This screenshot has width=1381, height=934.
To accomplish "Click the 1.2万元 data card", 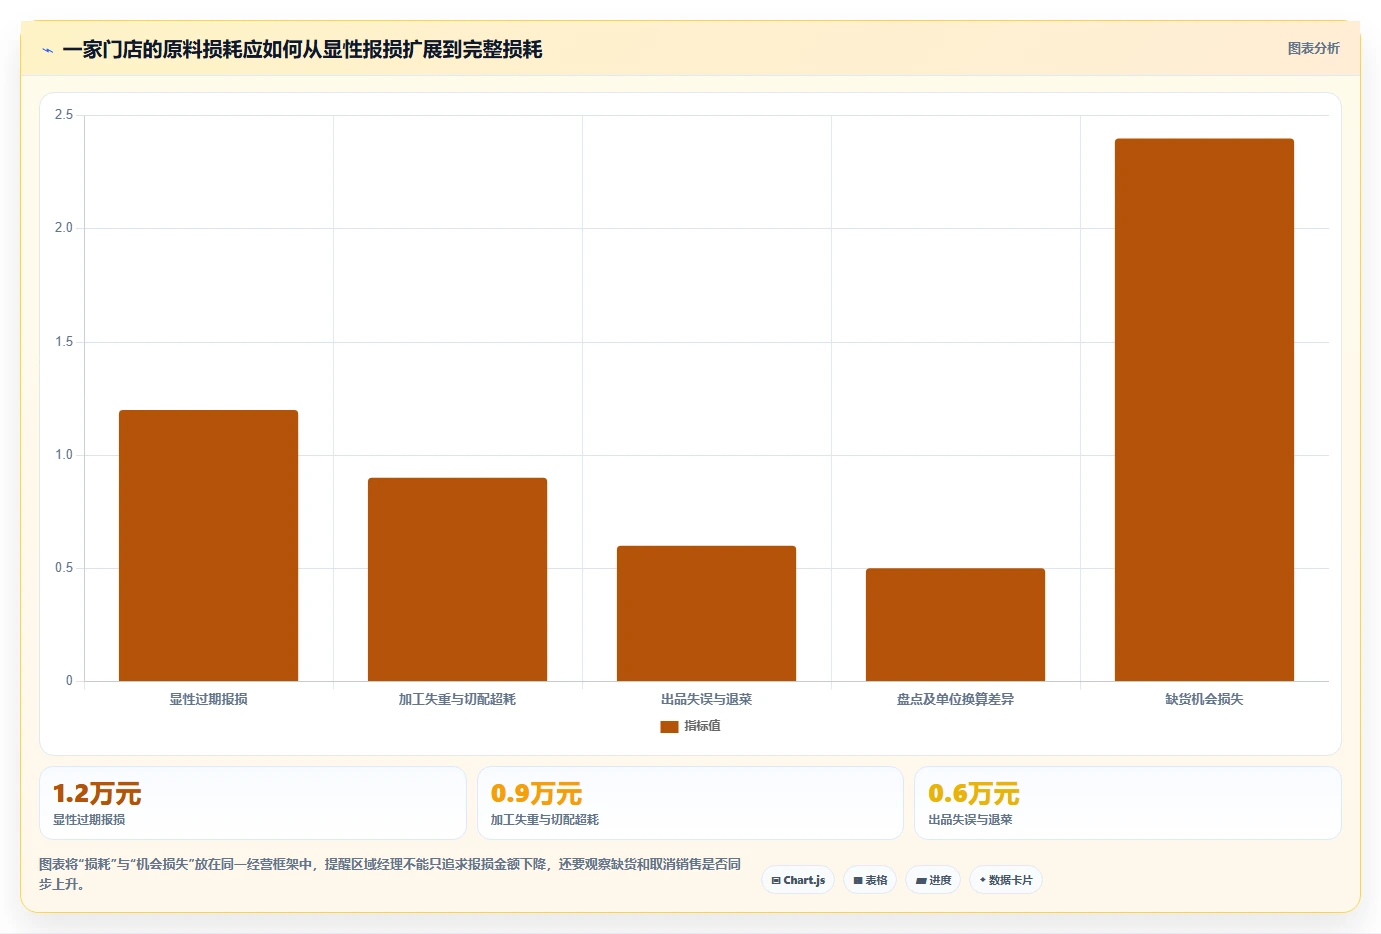I will [x=253, y=803].
